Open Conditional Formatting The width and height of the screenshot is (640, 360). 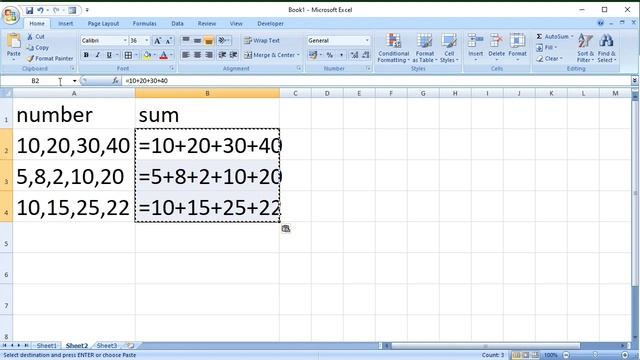393,48
